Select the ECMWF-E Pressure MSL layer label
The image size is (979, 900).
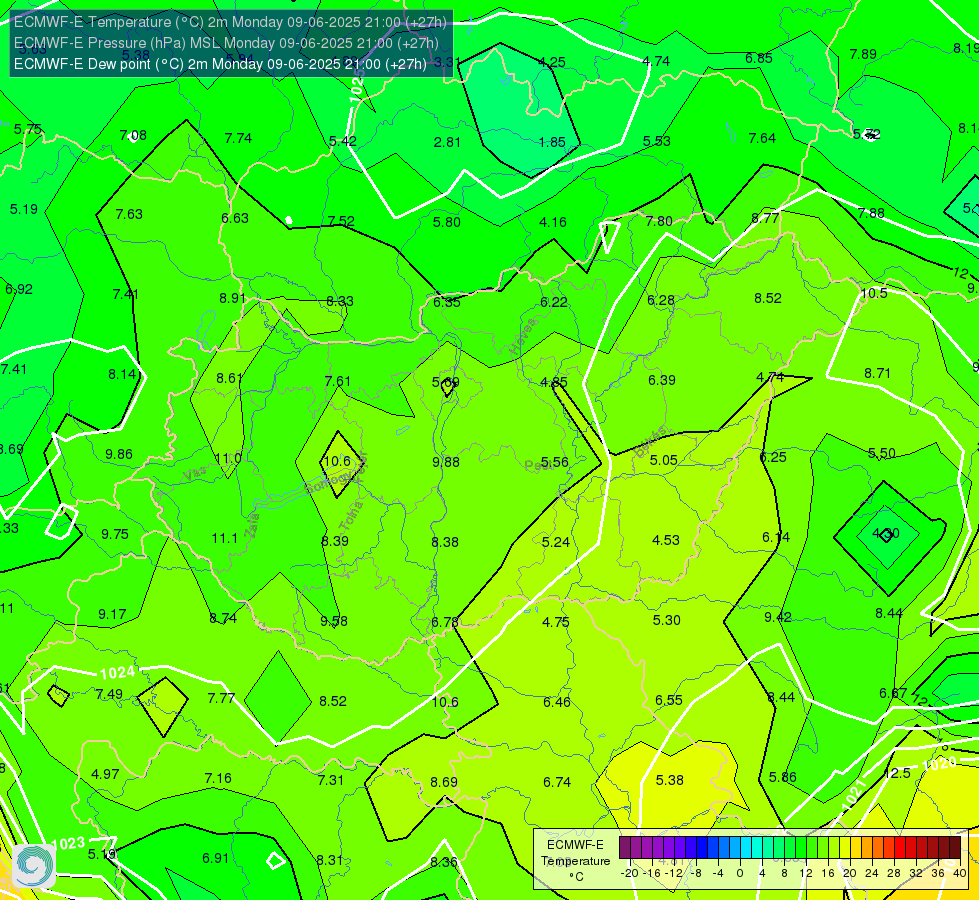(x=226, y=43)
